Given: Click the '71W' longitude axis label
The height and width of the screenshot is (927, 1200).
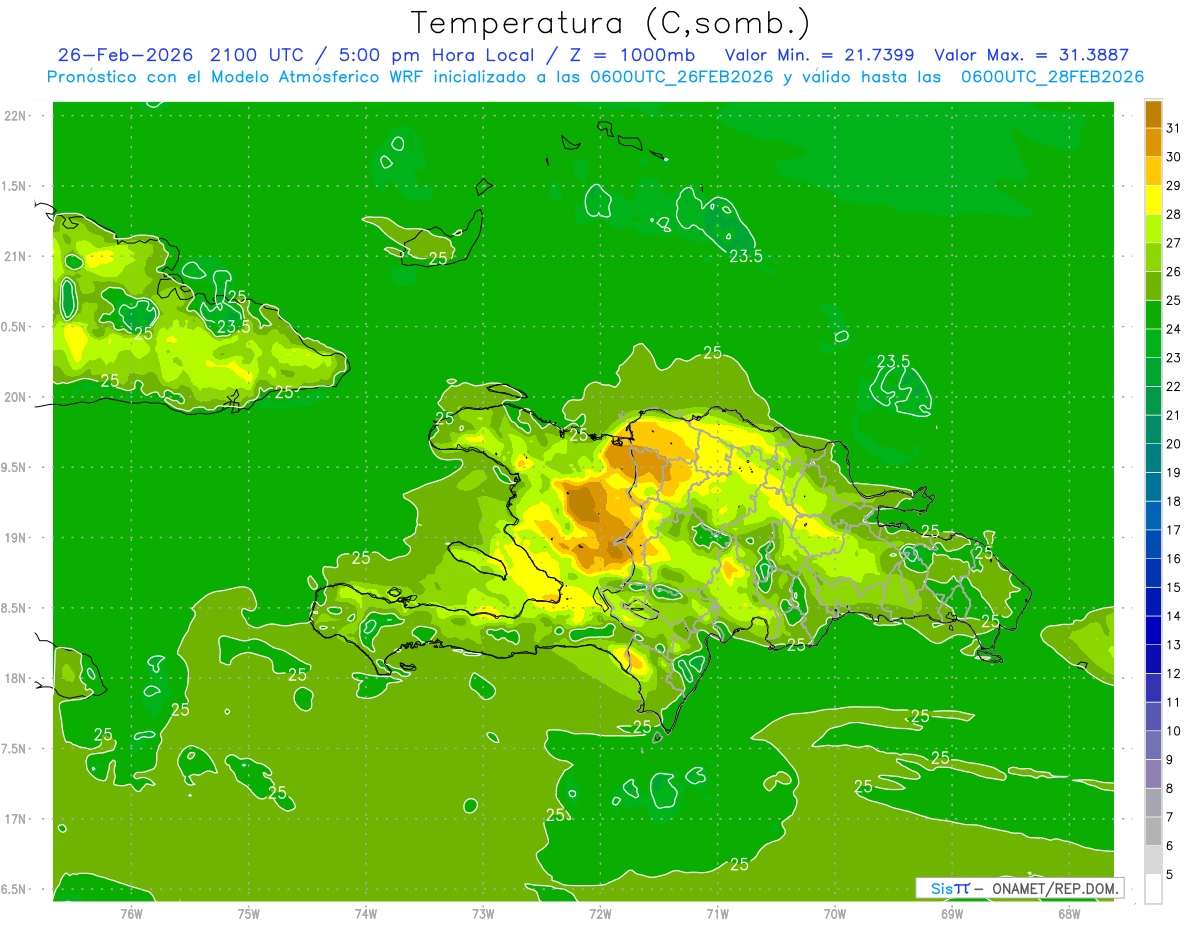Looking at the screenshot, I should click(x=717, y=913).
